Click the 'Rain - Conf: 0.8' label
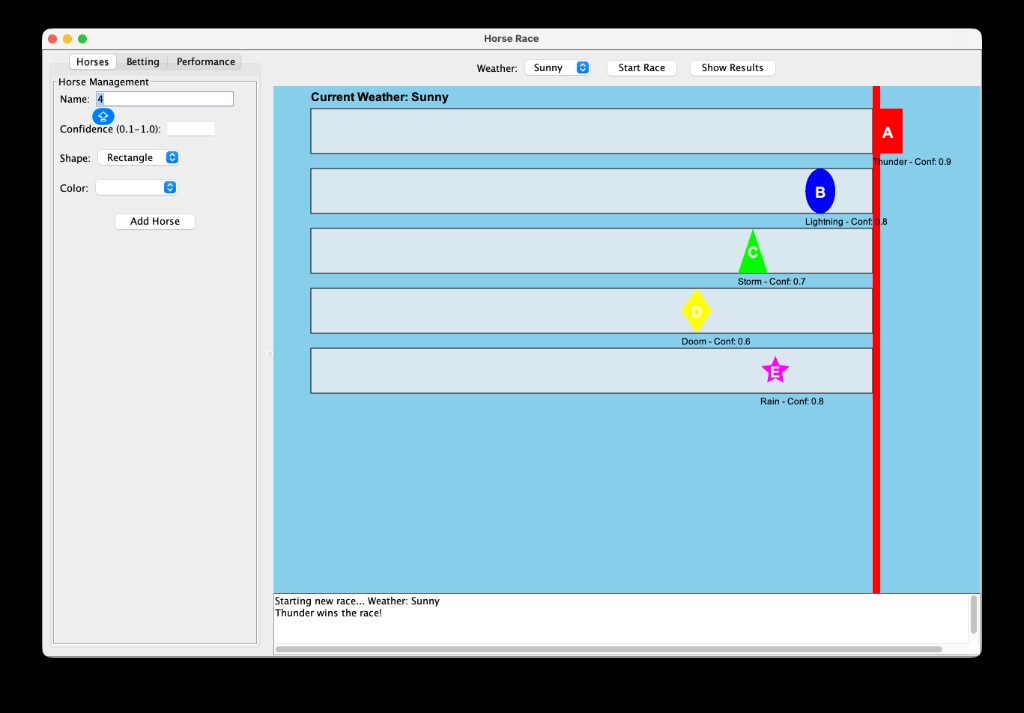This screenshot has width=1024, height=713. pos(792,402)
